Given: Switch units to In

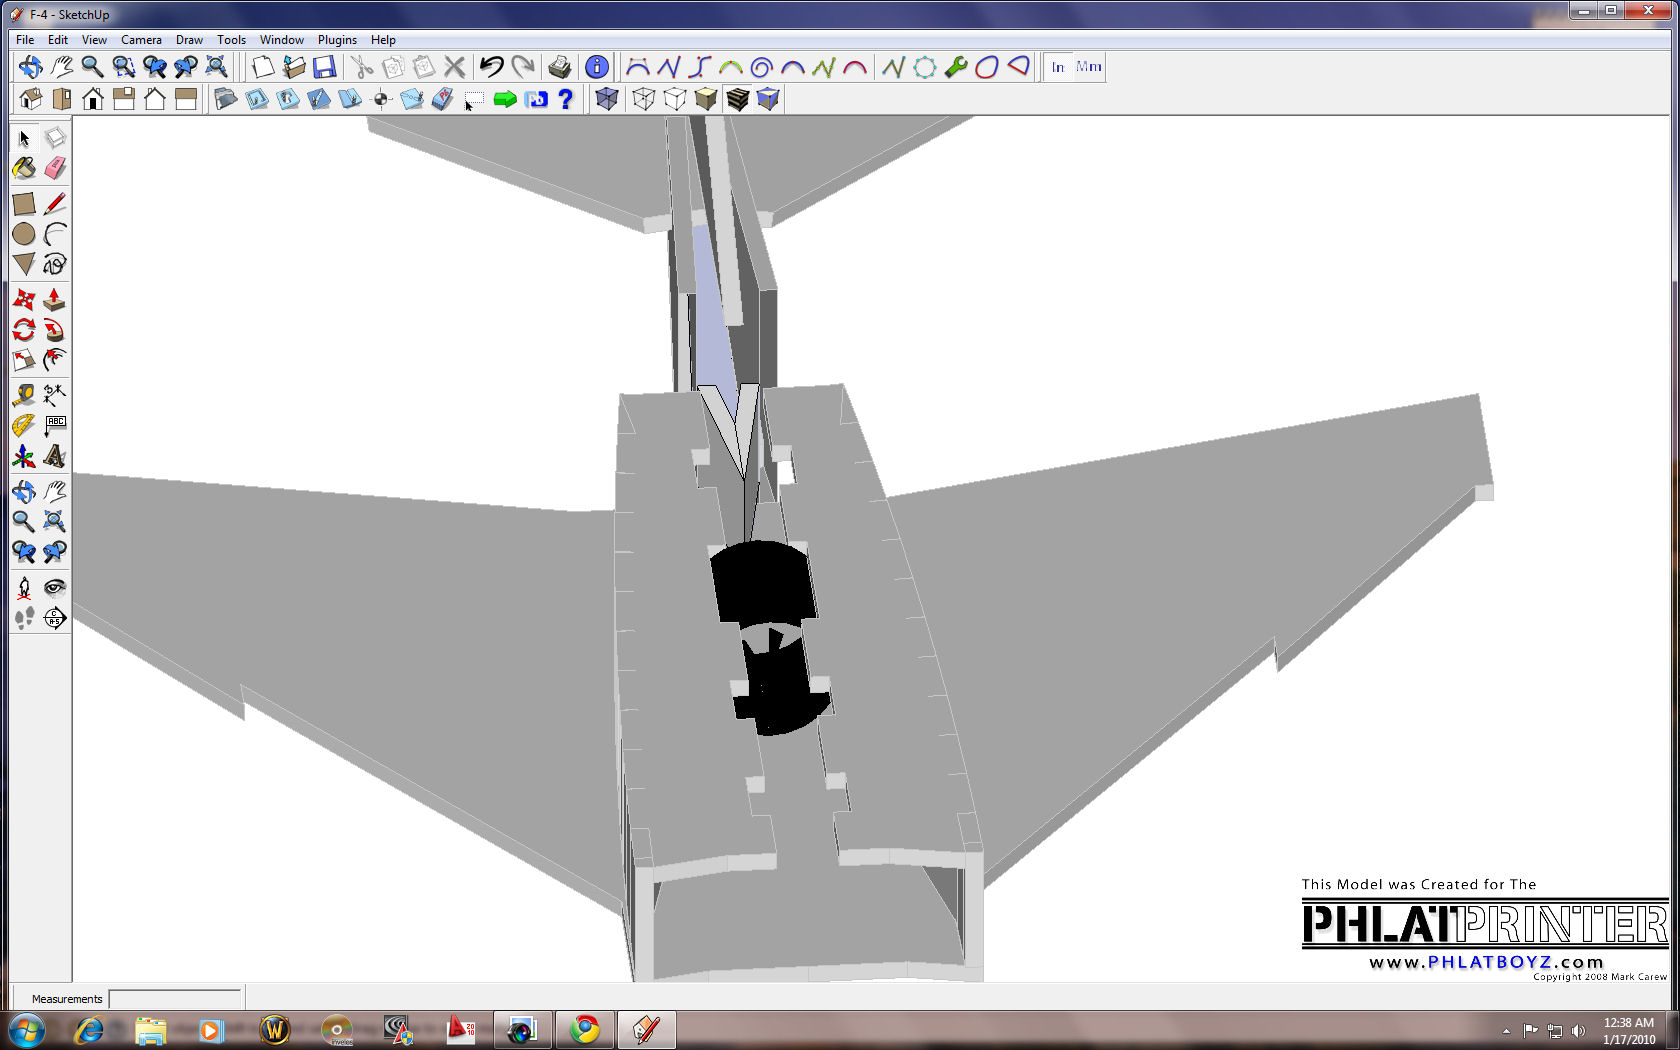Looking at the screenshot, I should click(x=1058, y=67).
